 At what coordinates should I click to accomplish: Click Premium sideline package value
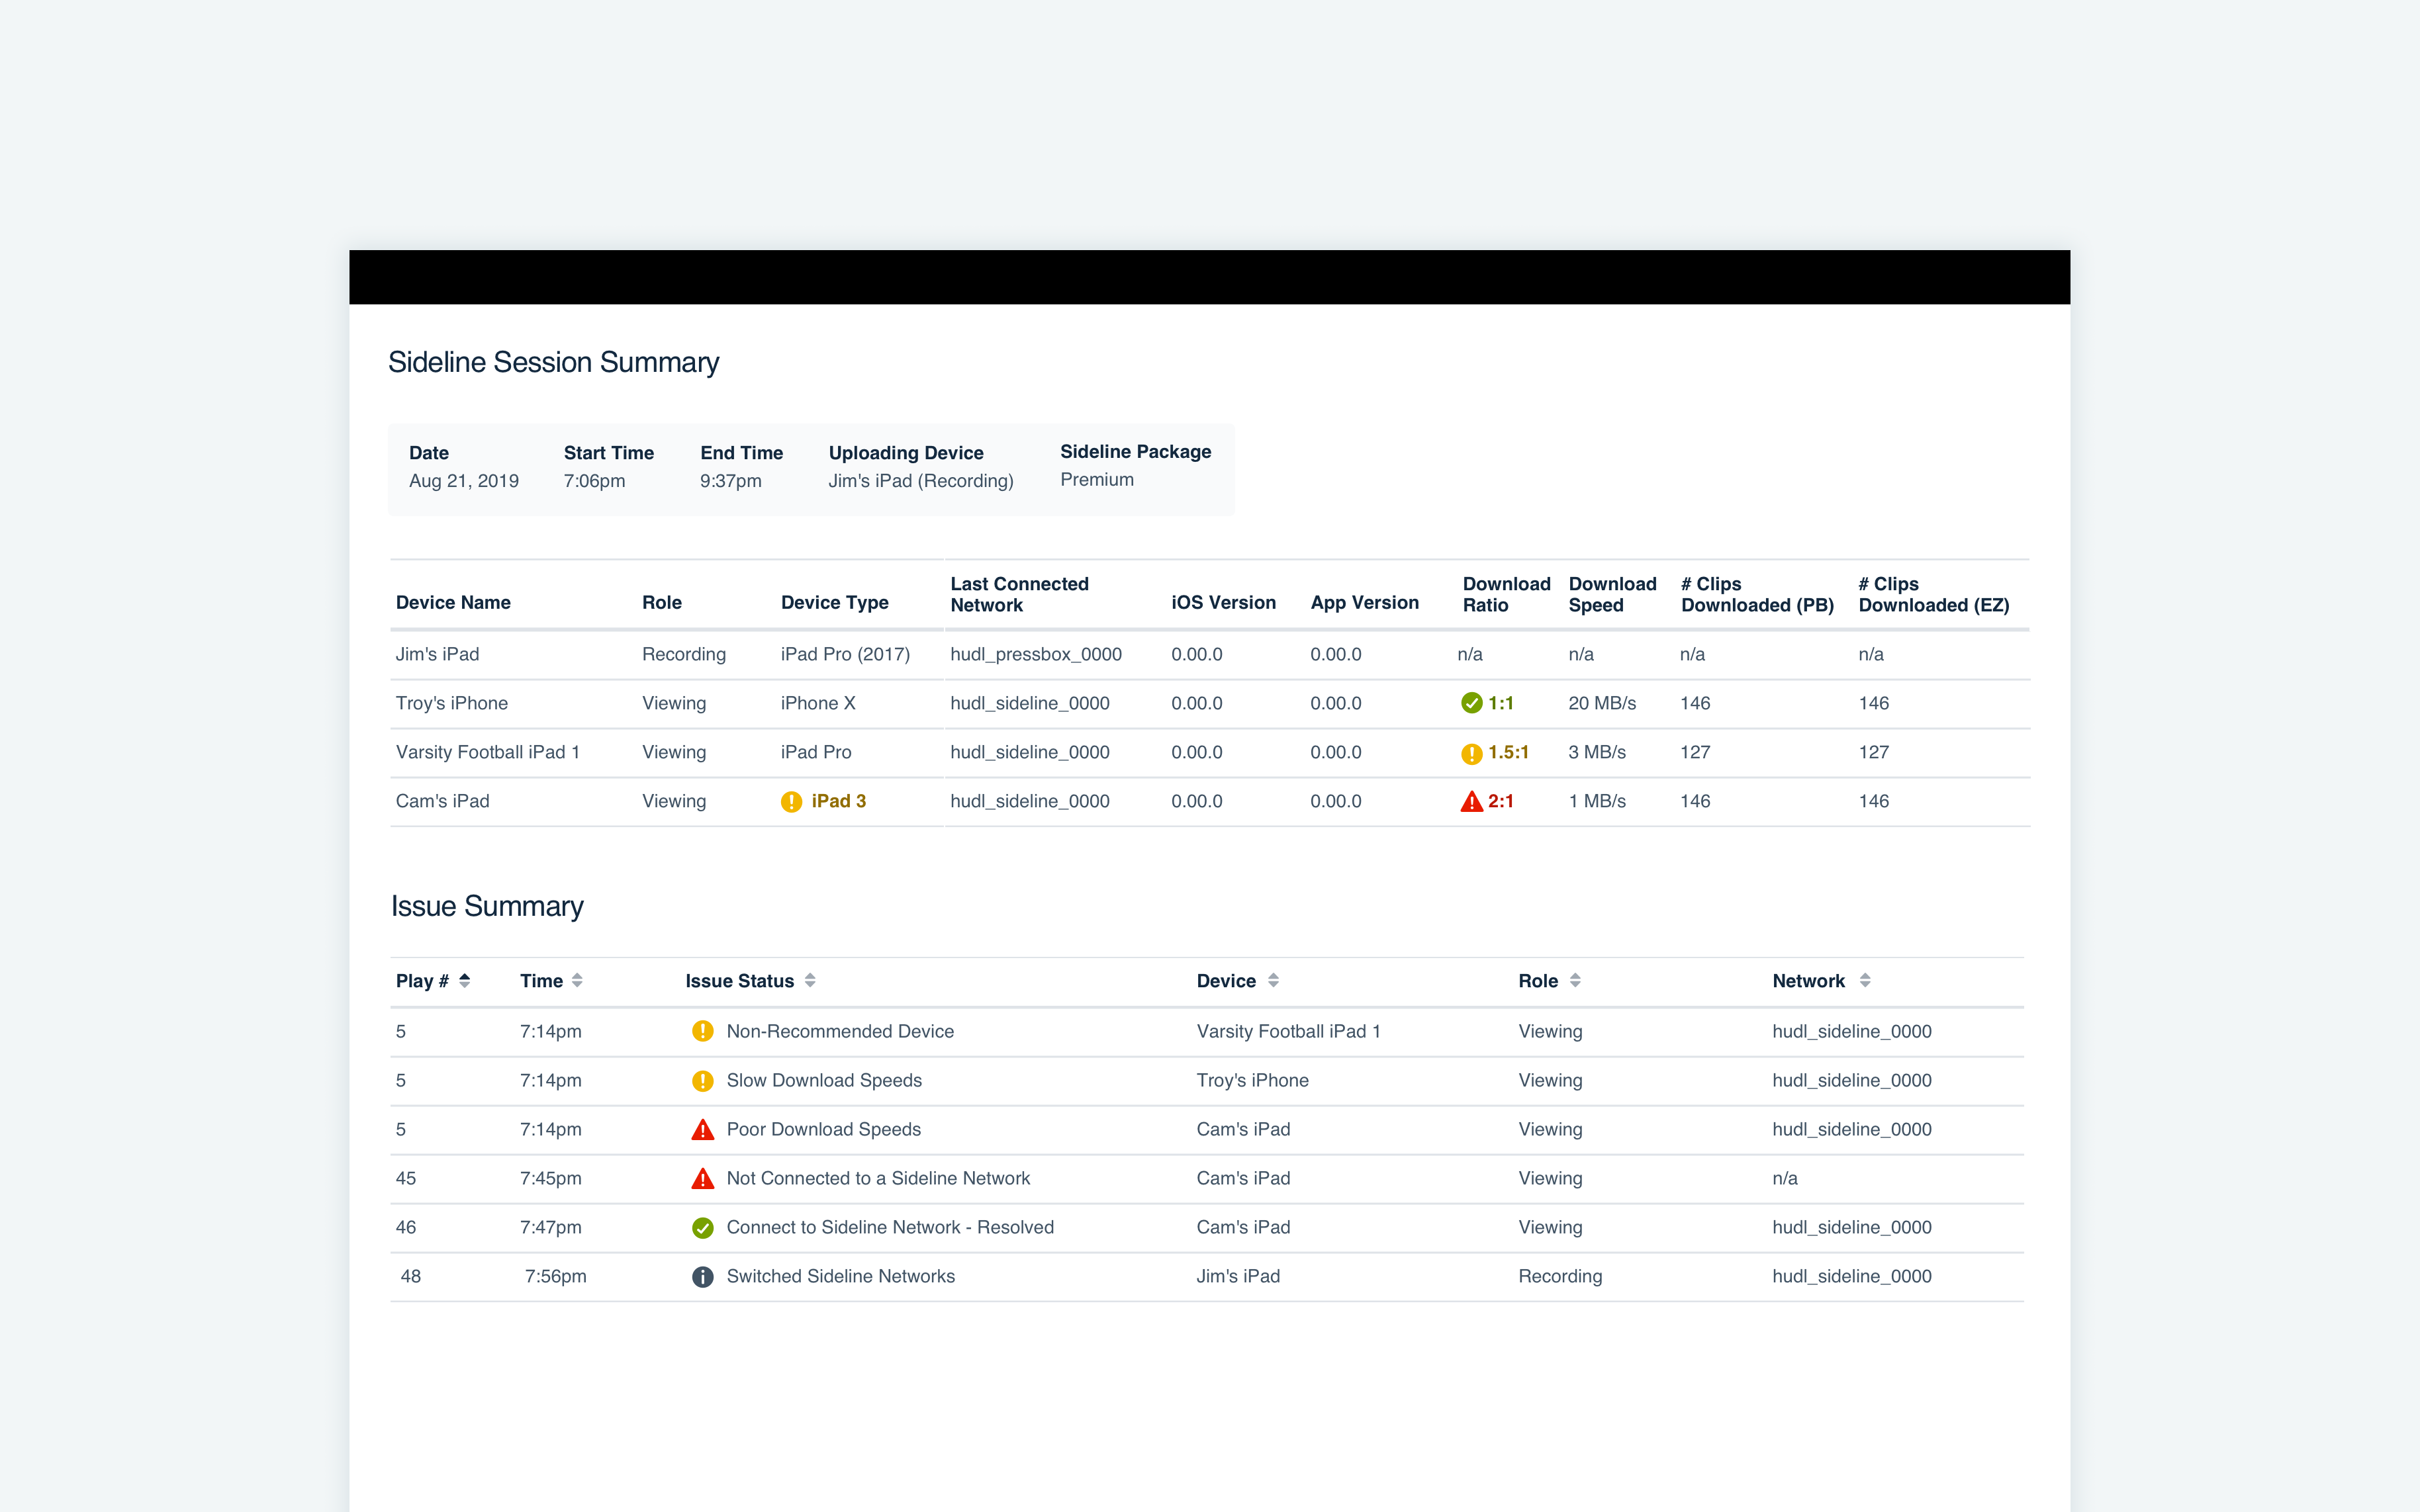[x=1097, y=479]
